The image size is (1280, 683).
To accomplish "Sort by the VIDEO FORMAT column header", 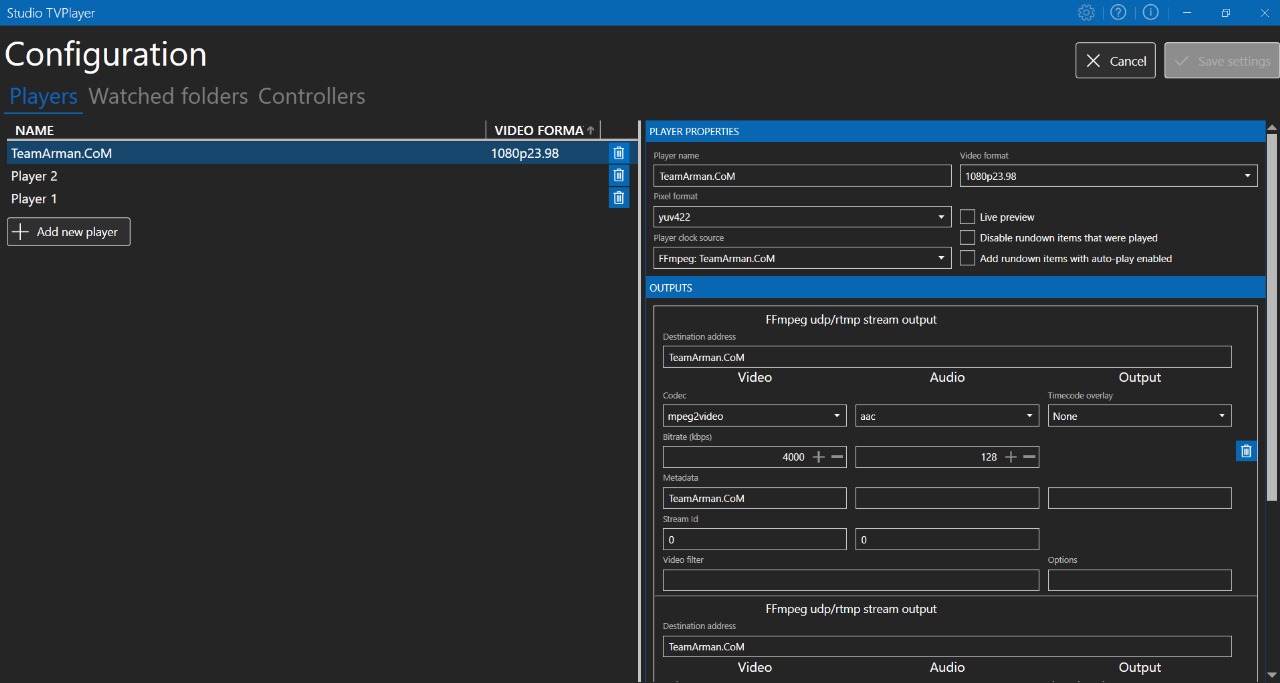I will [x=544, y=130].
